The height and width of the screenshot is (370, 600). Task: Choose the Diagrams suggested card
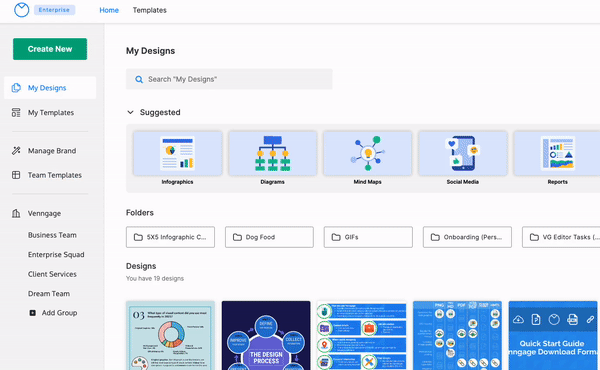272,153
